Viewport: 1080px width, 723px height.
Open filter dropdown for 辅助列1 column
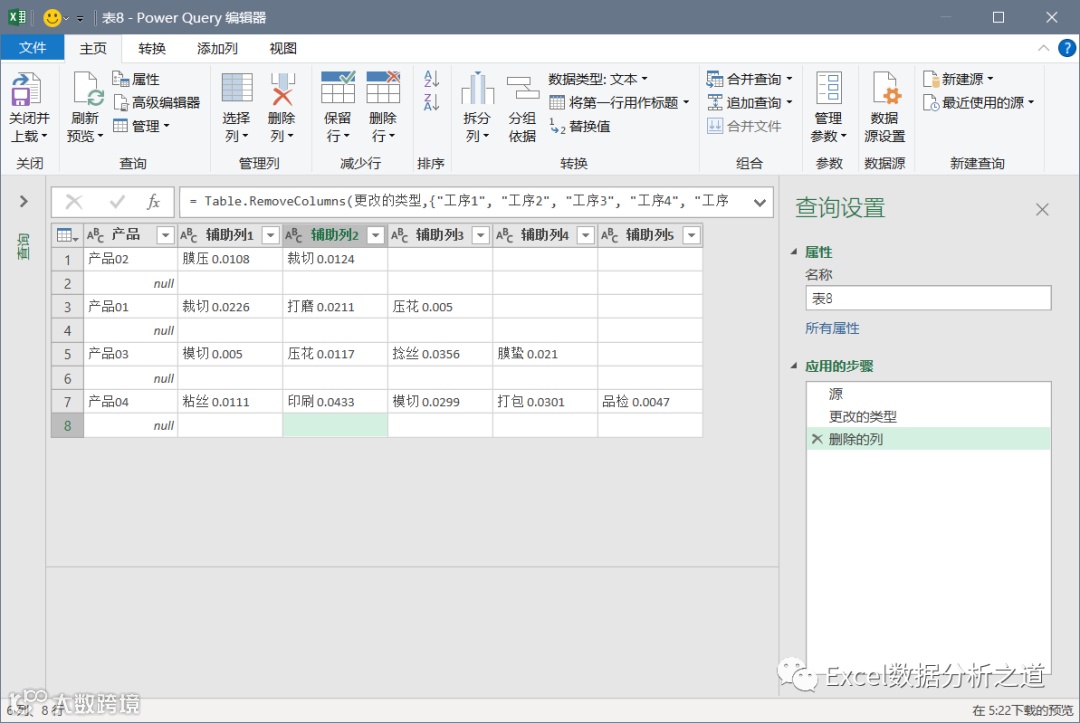(271, 235)
